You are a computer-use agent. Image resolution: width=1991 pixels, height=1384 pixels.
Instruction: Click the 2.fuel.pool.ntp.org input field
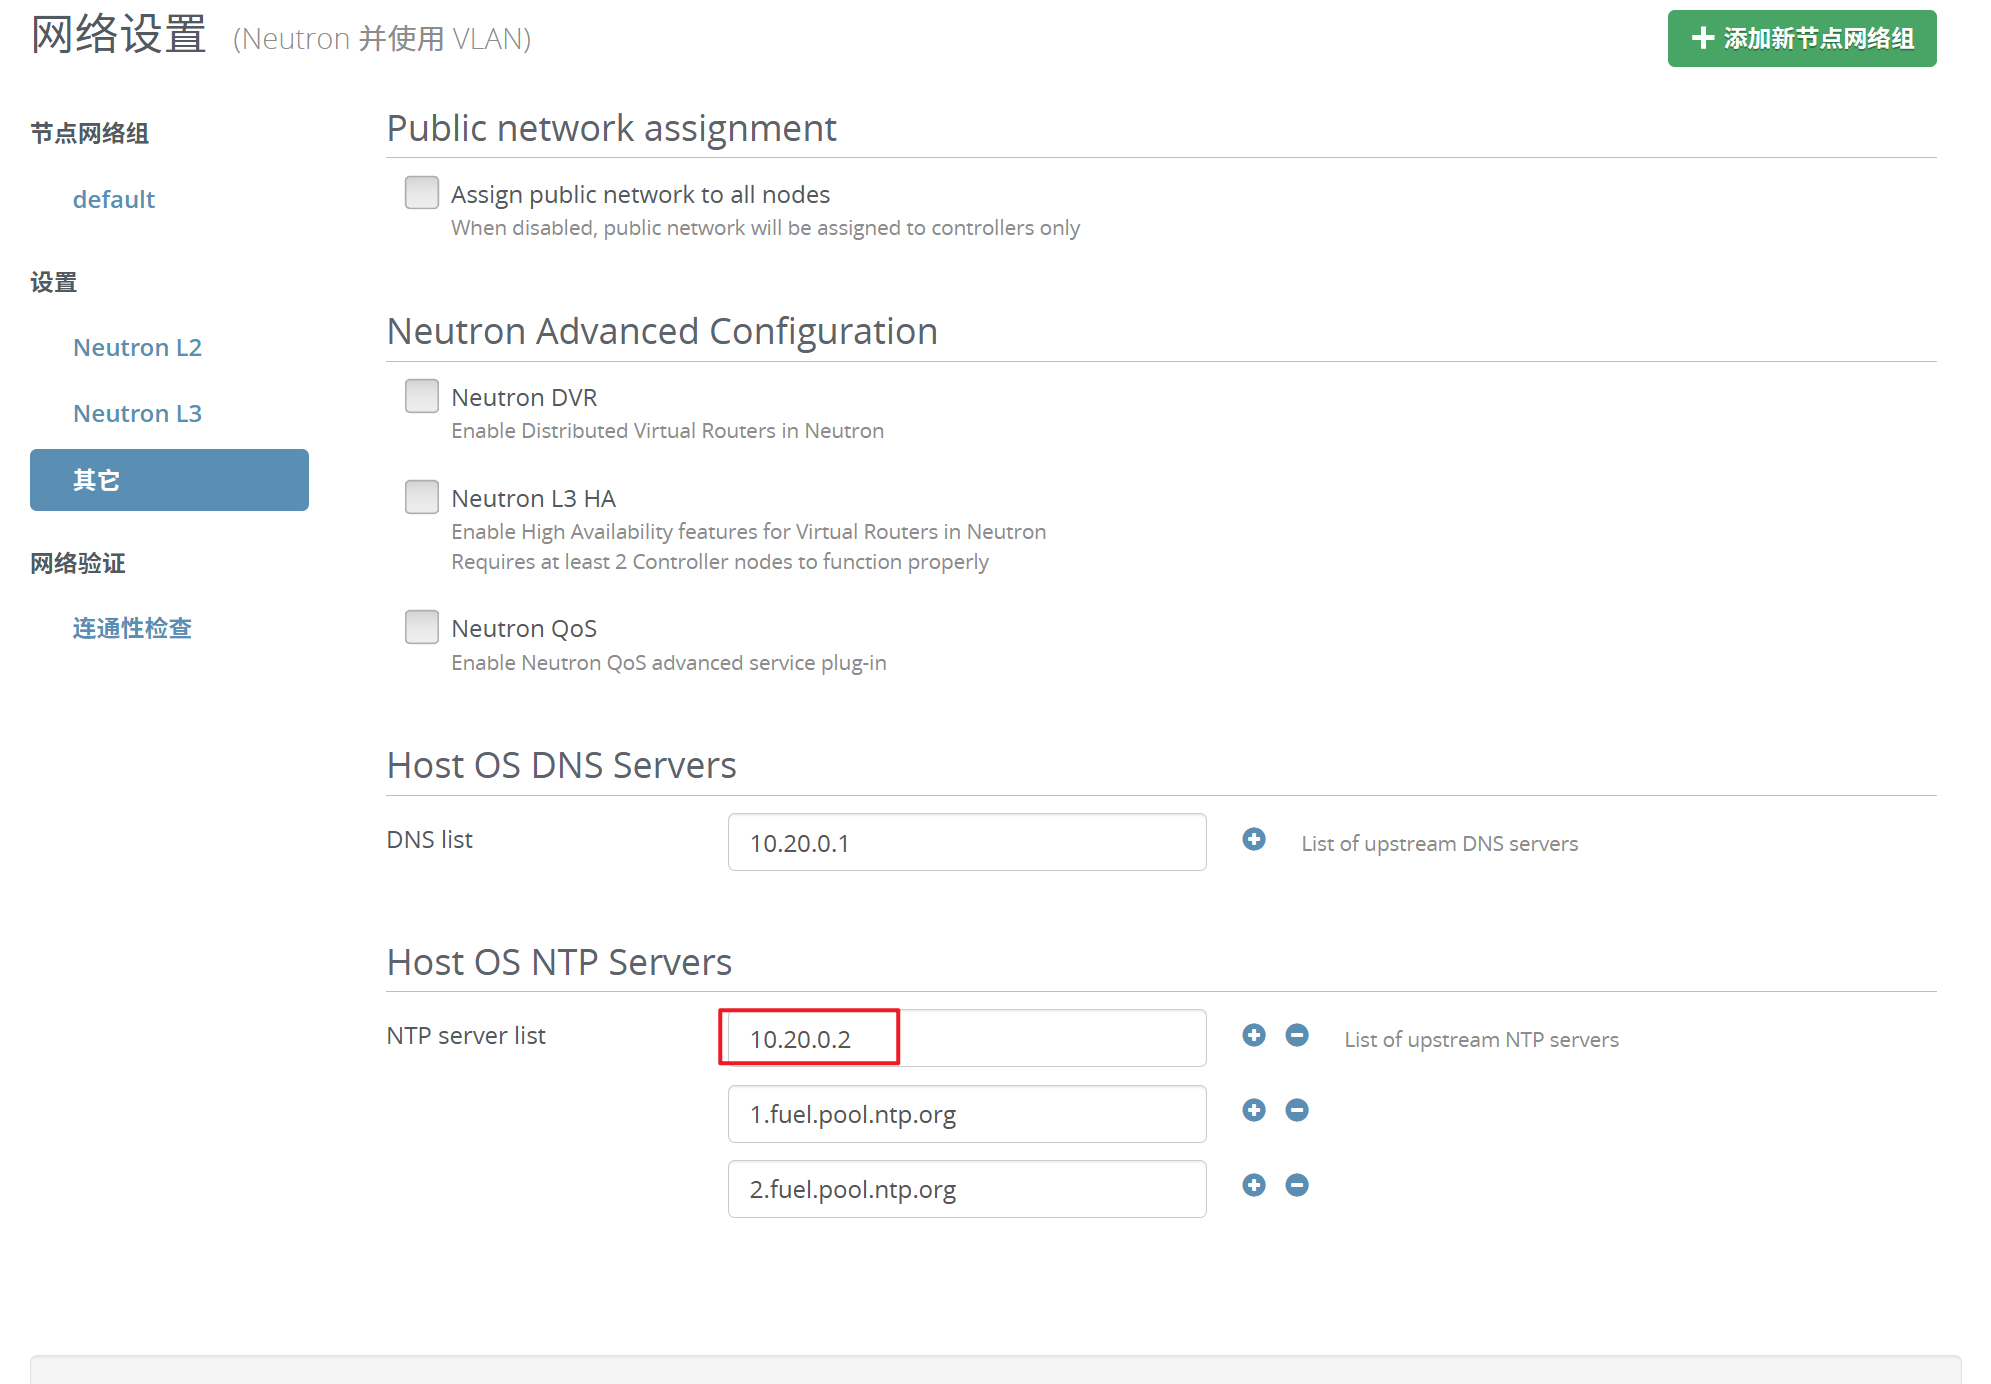pos(966,1189)
